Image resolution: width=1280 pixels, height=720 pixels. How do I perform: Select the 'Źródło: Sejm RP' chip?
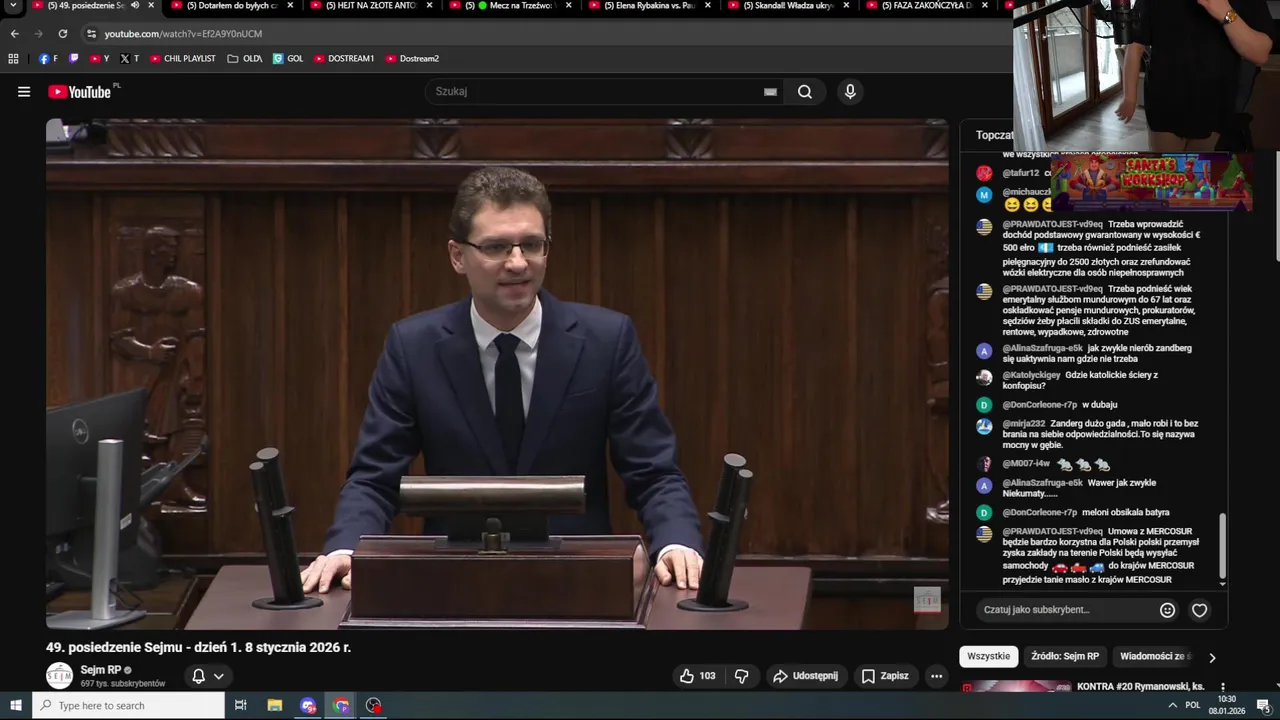point(1065,657)
